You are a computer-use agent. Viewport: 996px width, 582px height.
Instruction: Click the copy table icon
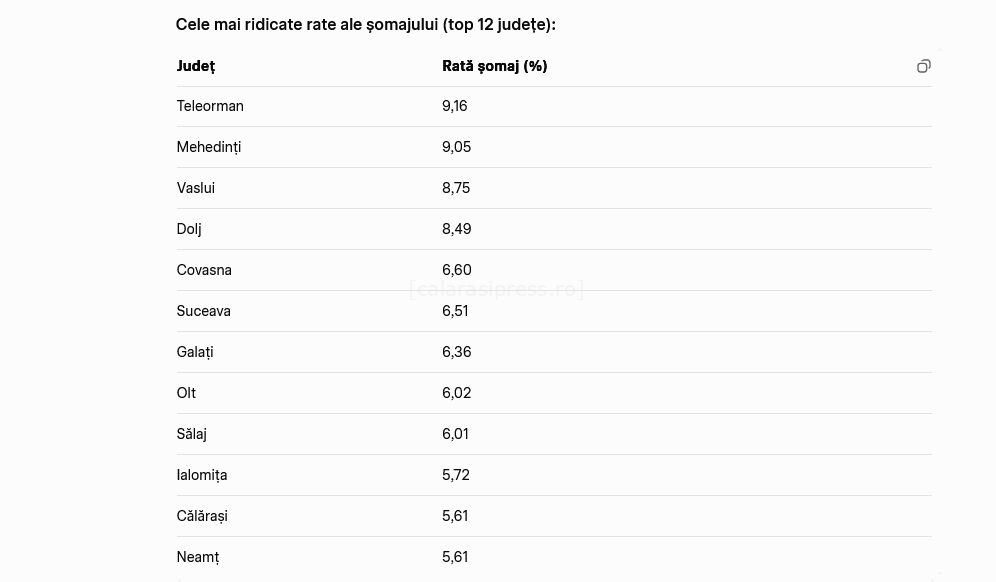(923, 66)
